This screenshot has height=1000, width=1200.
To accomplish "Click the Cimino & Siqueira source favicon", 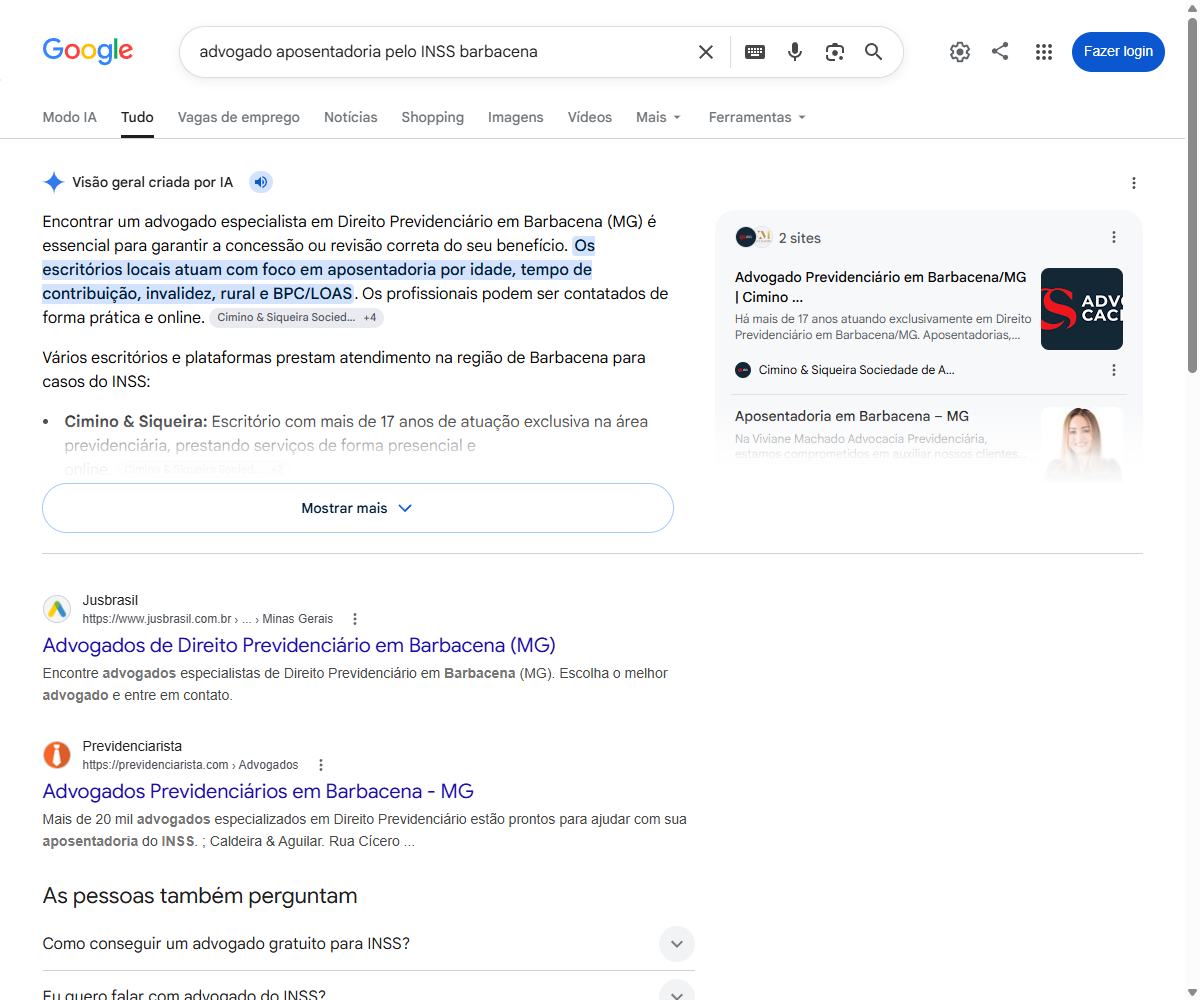I will coord(743,370).
